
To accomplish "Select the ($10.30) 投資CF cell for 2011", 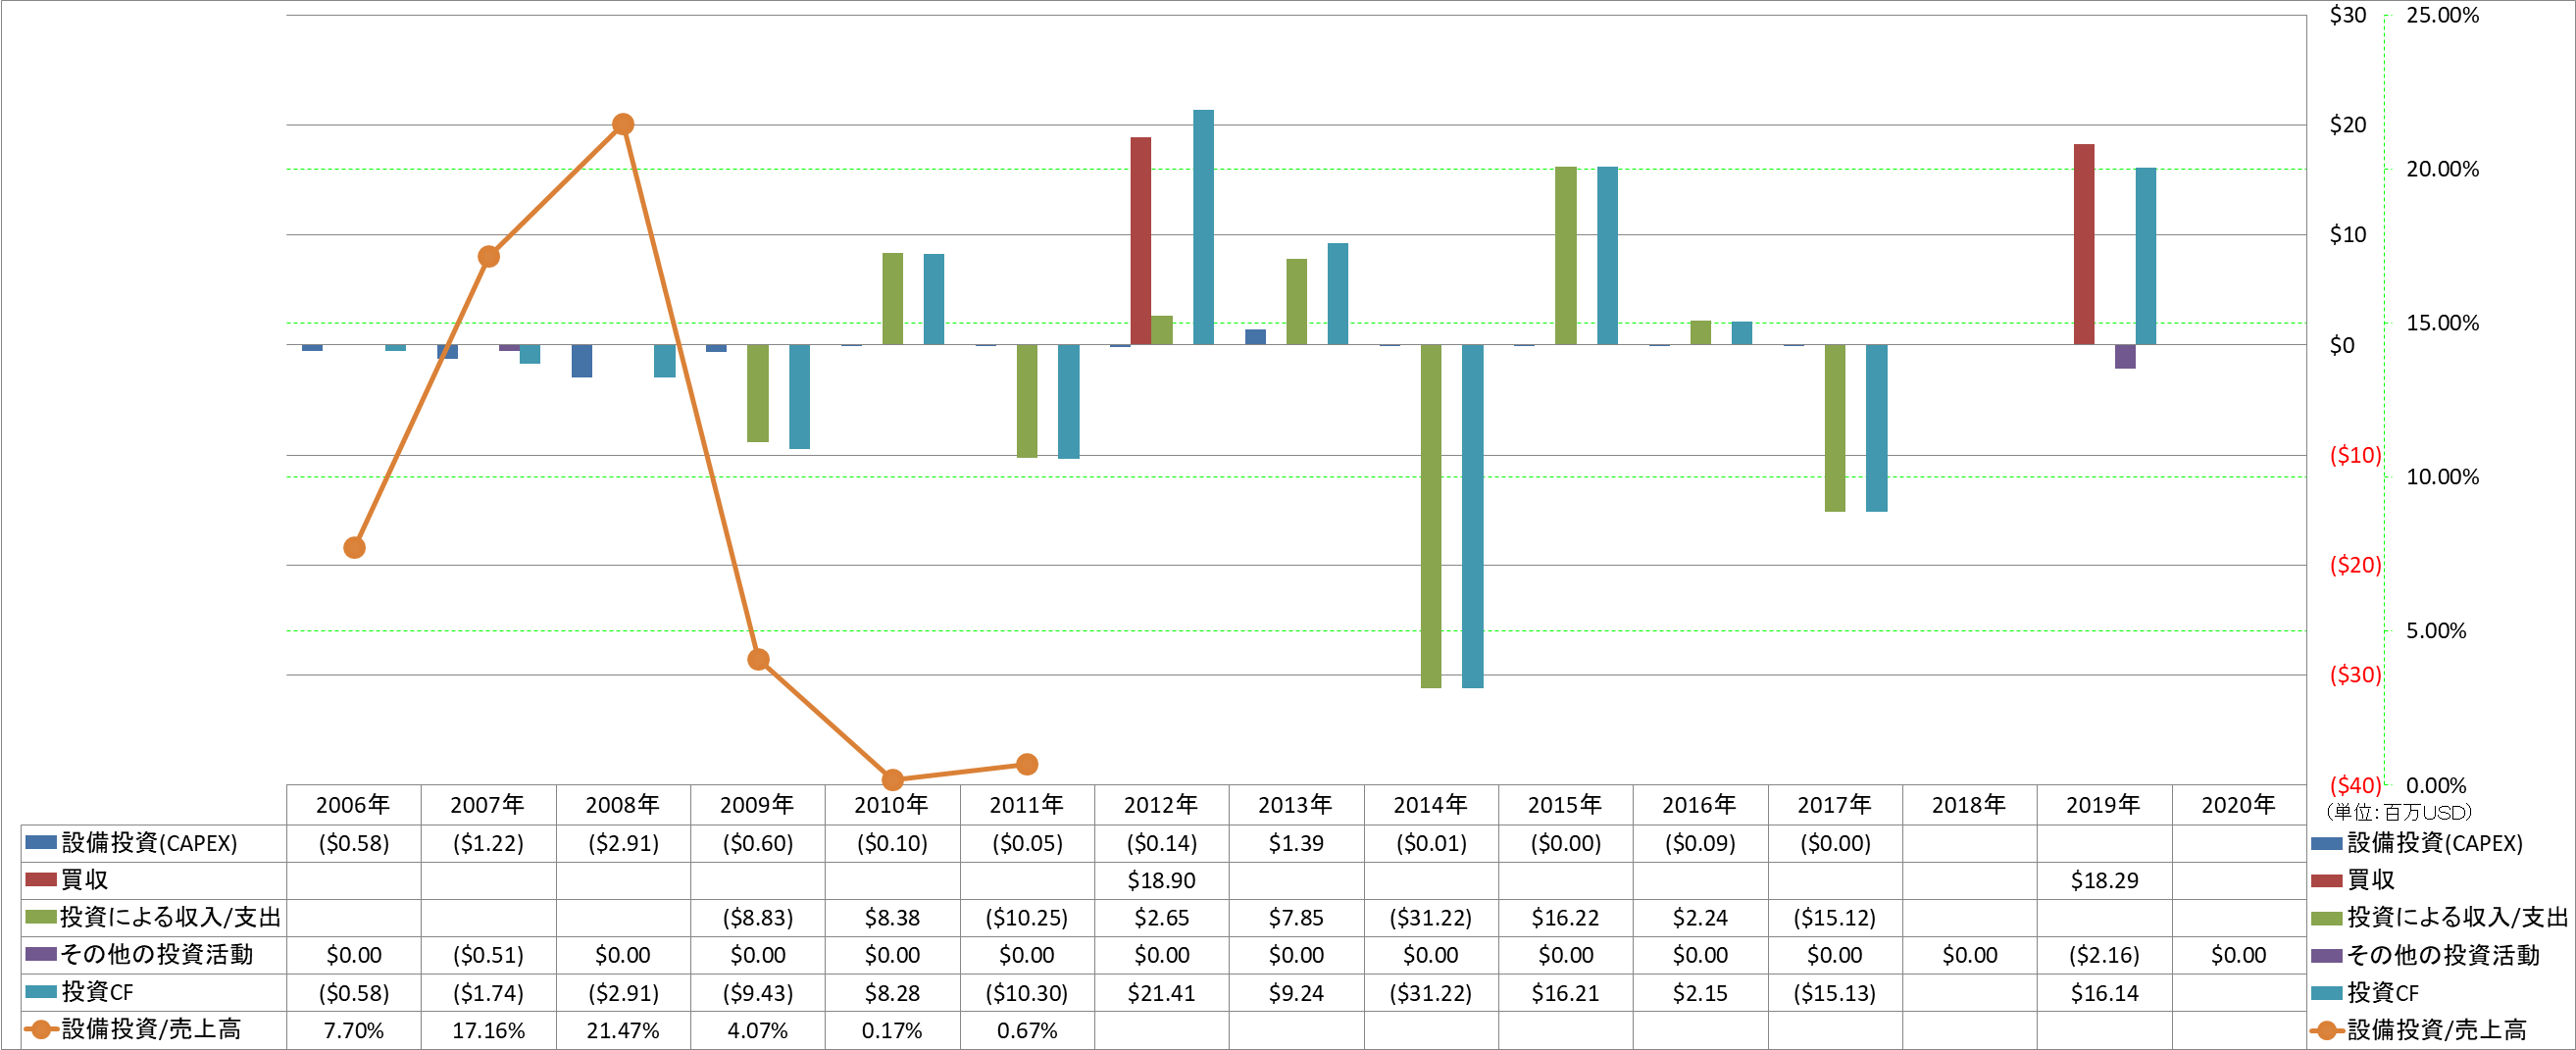I will [1027, 993].
